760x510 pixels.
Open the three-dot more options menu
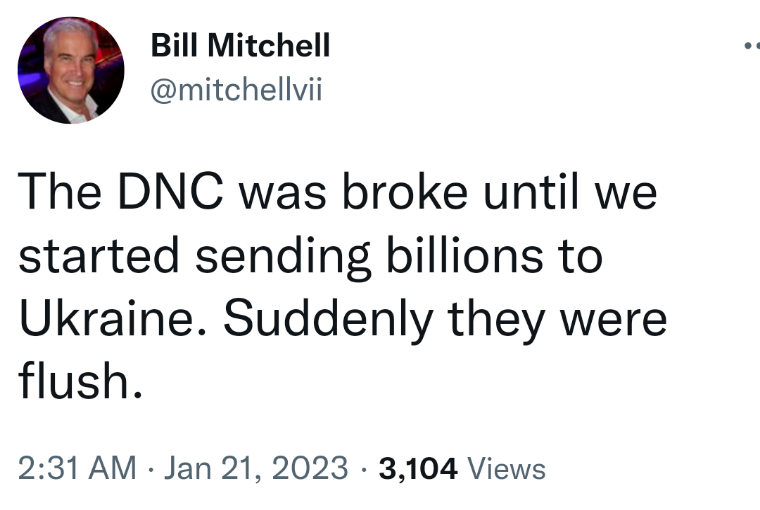(752, 46)
